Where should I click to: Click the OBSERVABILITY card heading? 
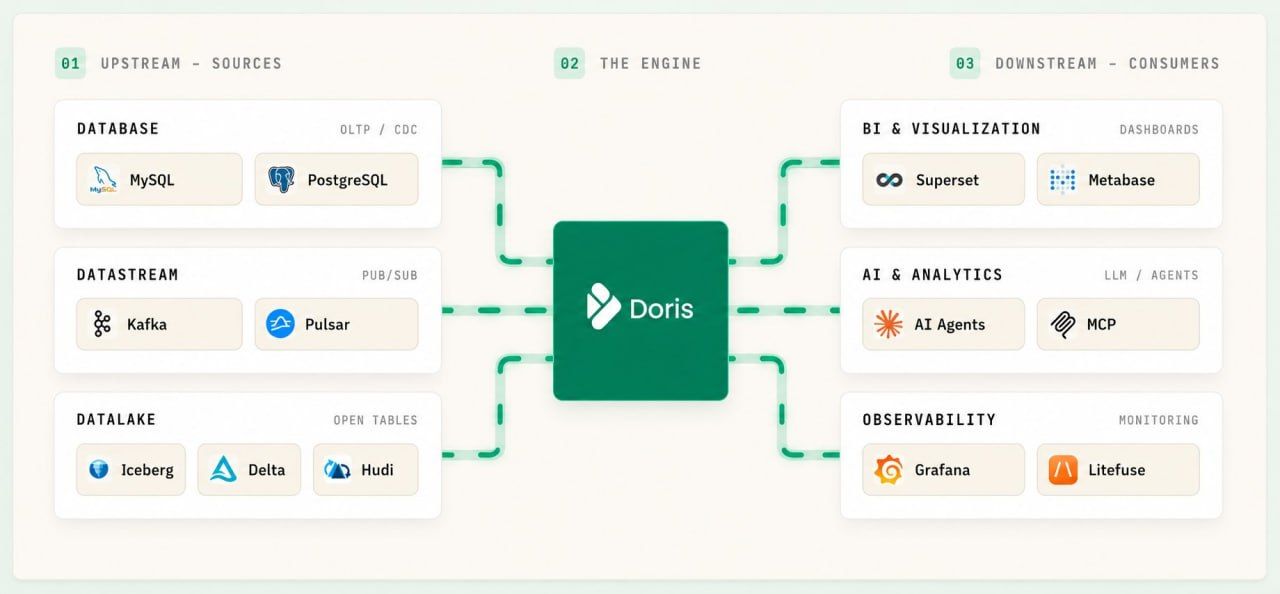[929, 419]
